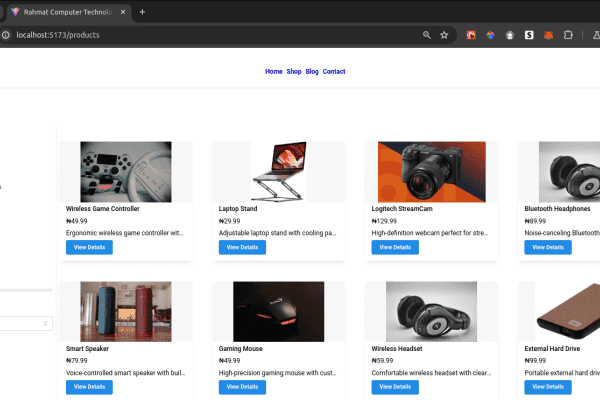The width and height of the screenshot is (600, 400).
Task: Click the Gaming Mouse product image
Action: pos(279,312)
